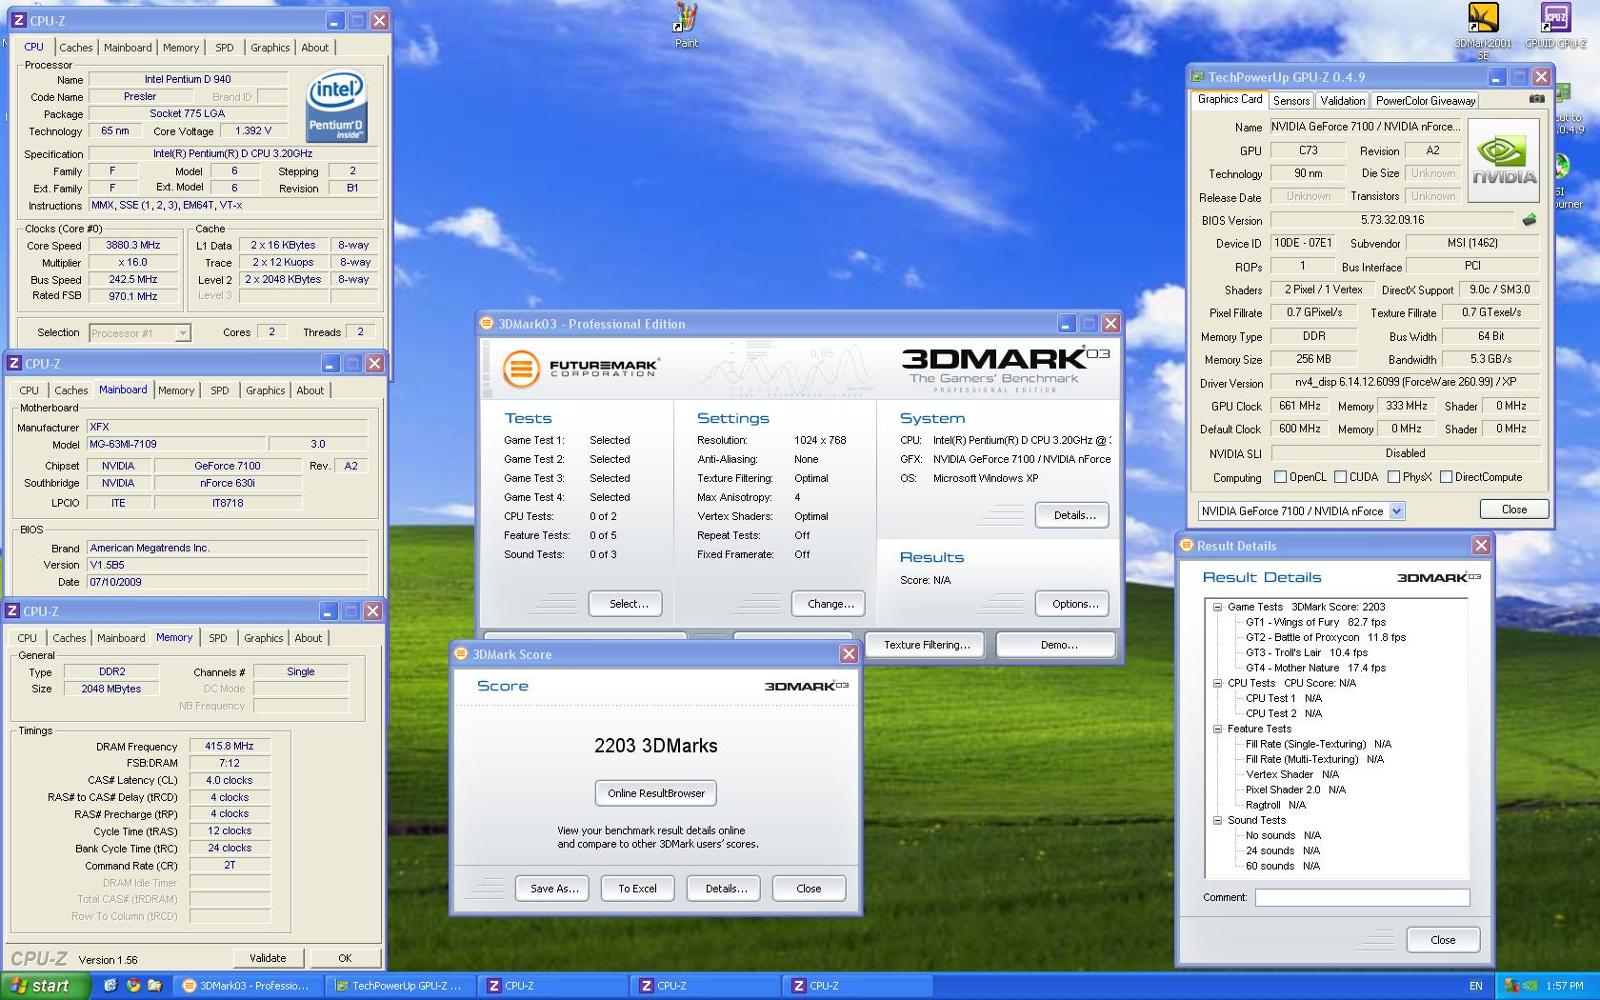Click the CPU-Z Validate button
1600x1000 pixels.
click(267, 958)
